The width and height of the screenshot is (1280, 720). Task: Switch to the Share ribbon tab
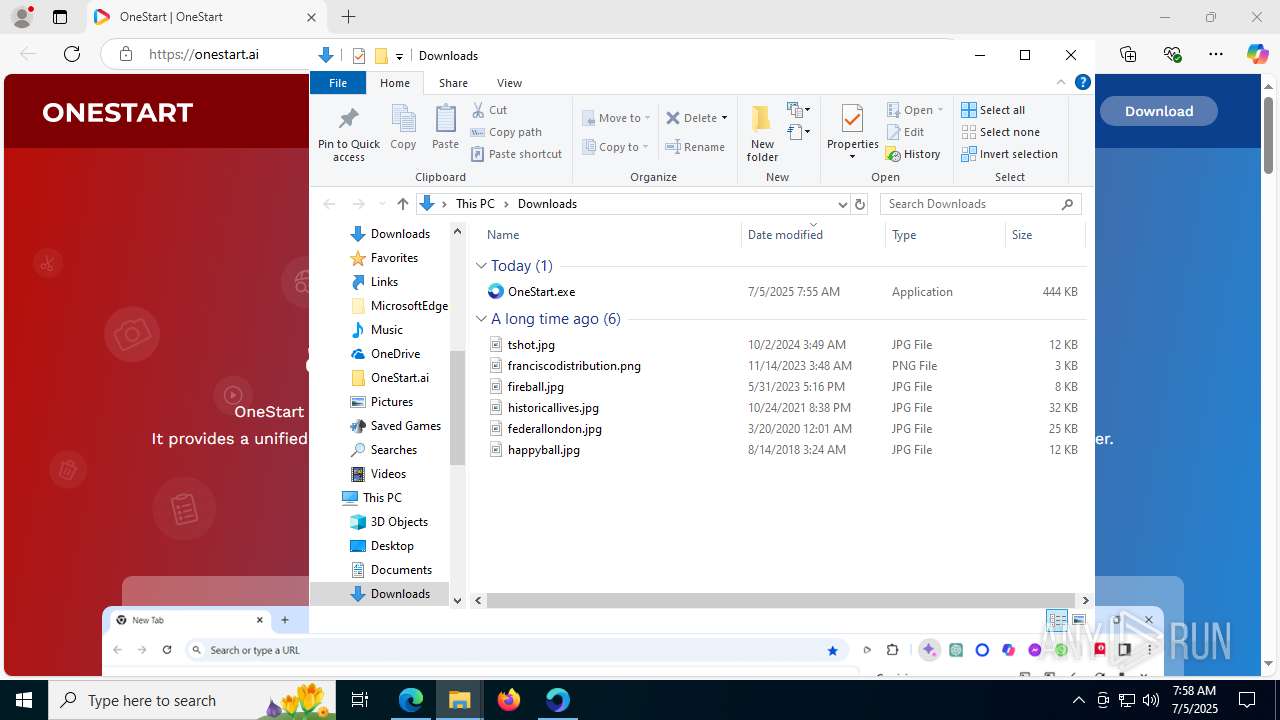[x=453, y=83]
